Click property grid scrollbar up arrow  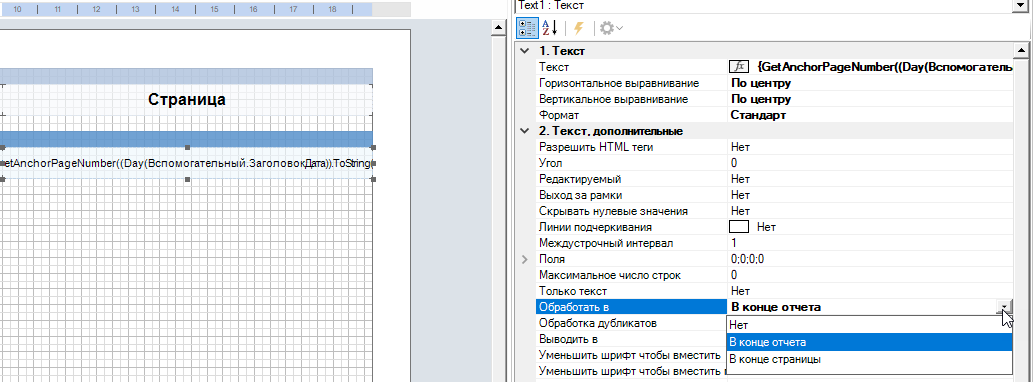[x=1021, y=51]
